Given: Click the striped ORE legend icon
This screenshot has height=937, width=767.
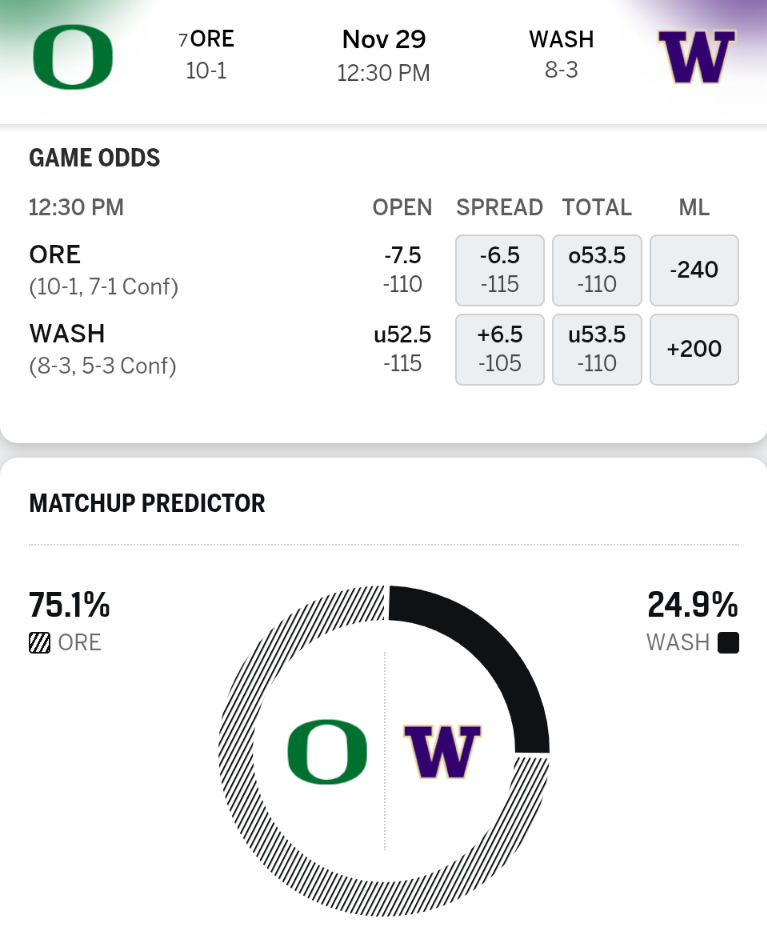Looking at the screenshot, I should coord(40,643).
